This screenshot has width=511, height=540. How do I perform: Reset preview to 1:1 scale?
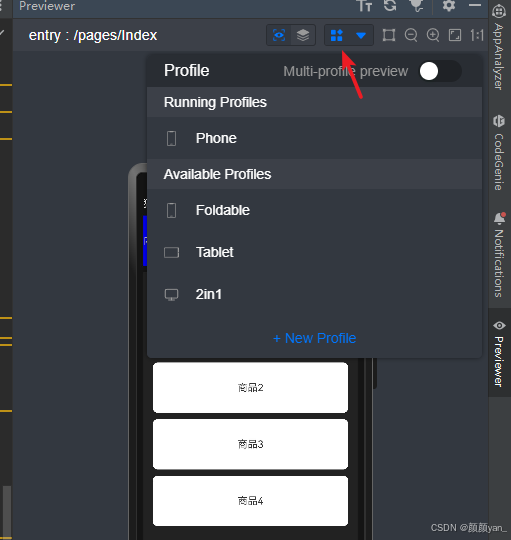click(x=477, y=35)
